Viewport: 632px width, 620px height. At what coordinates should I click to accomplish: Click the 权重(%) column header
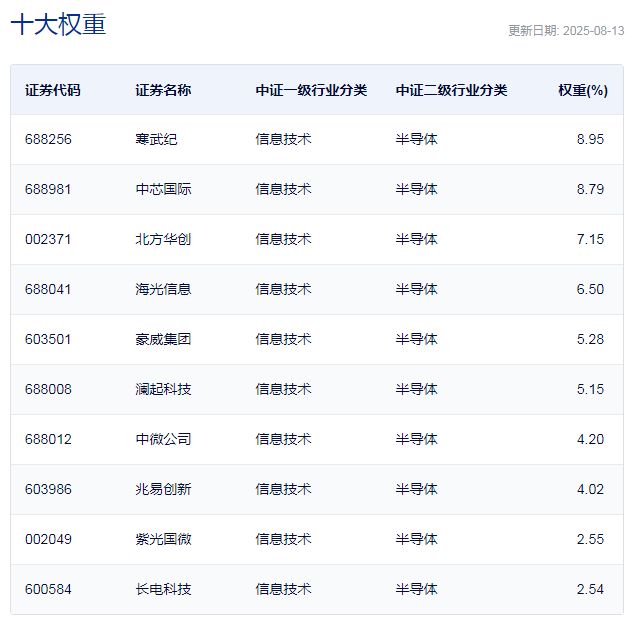pos(582,90)
